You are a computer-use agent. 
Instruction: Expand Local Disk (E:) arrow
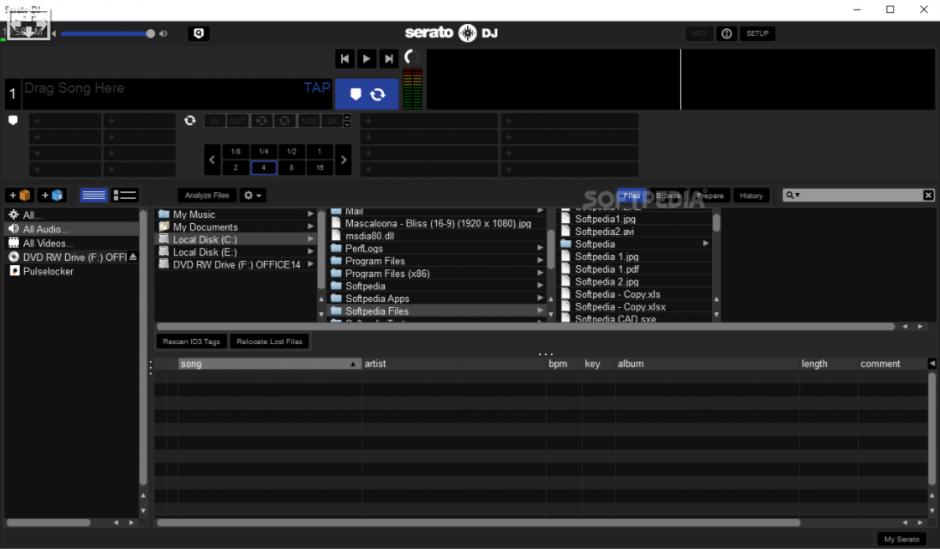(x=311, y=252)
